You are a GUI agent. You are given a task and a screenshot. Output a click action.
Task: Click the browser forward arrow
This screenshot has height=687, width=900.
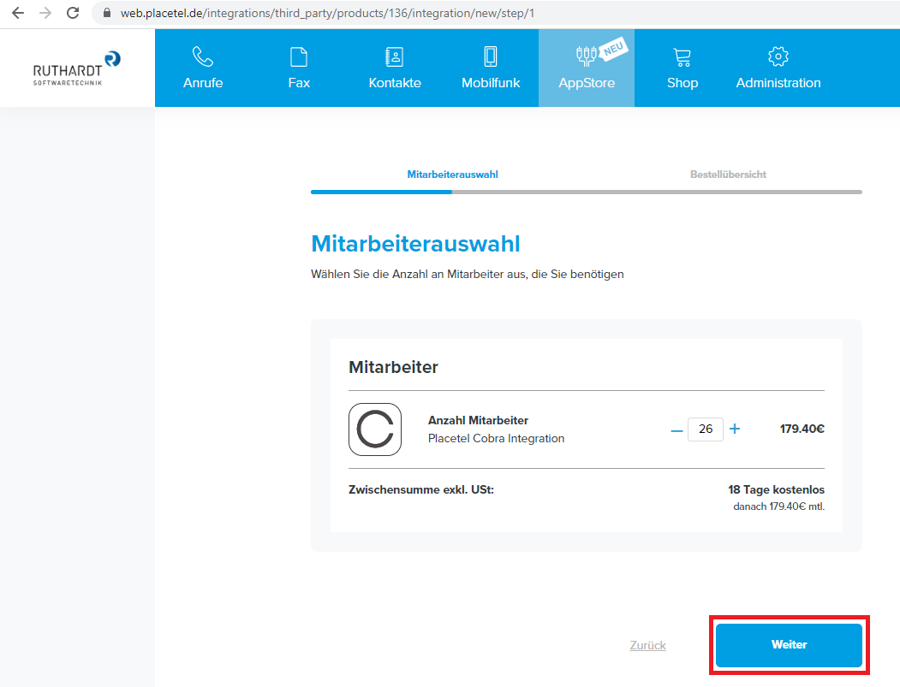click(45, 13)
